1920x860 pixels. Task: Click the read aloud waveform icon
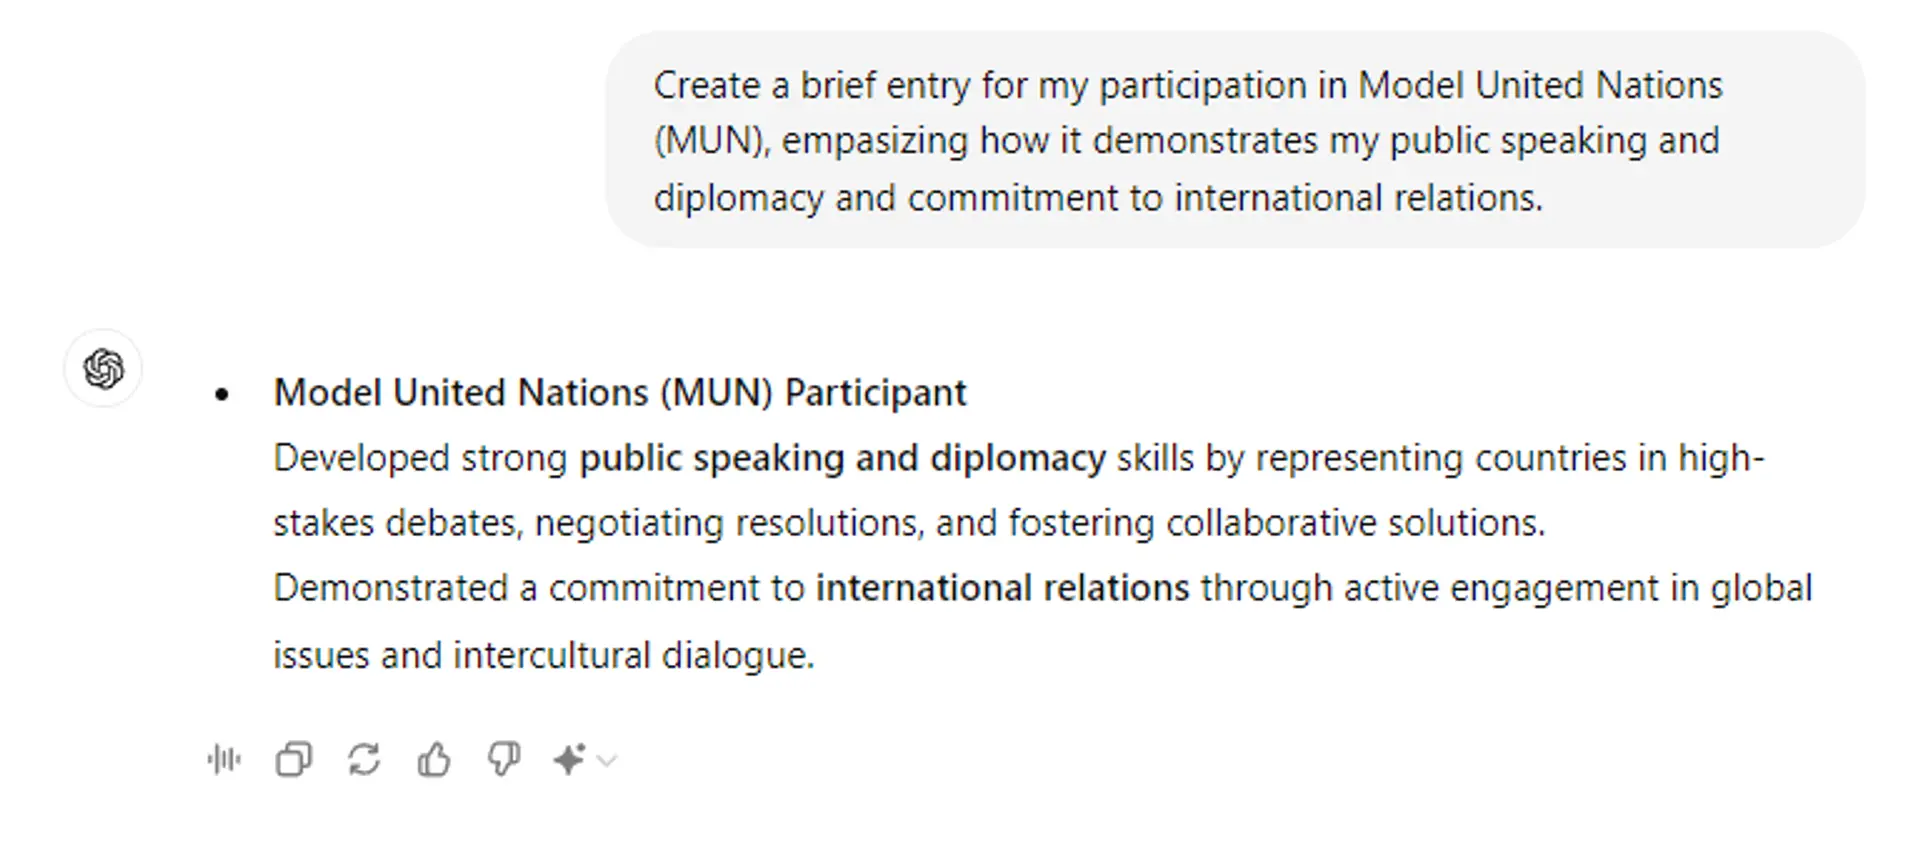coord(224,760)
